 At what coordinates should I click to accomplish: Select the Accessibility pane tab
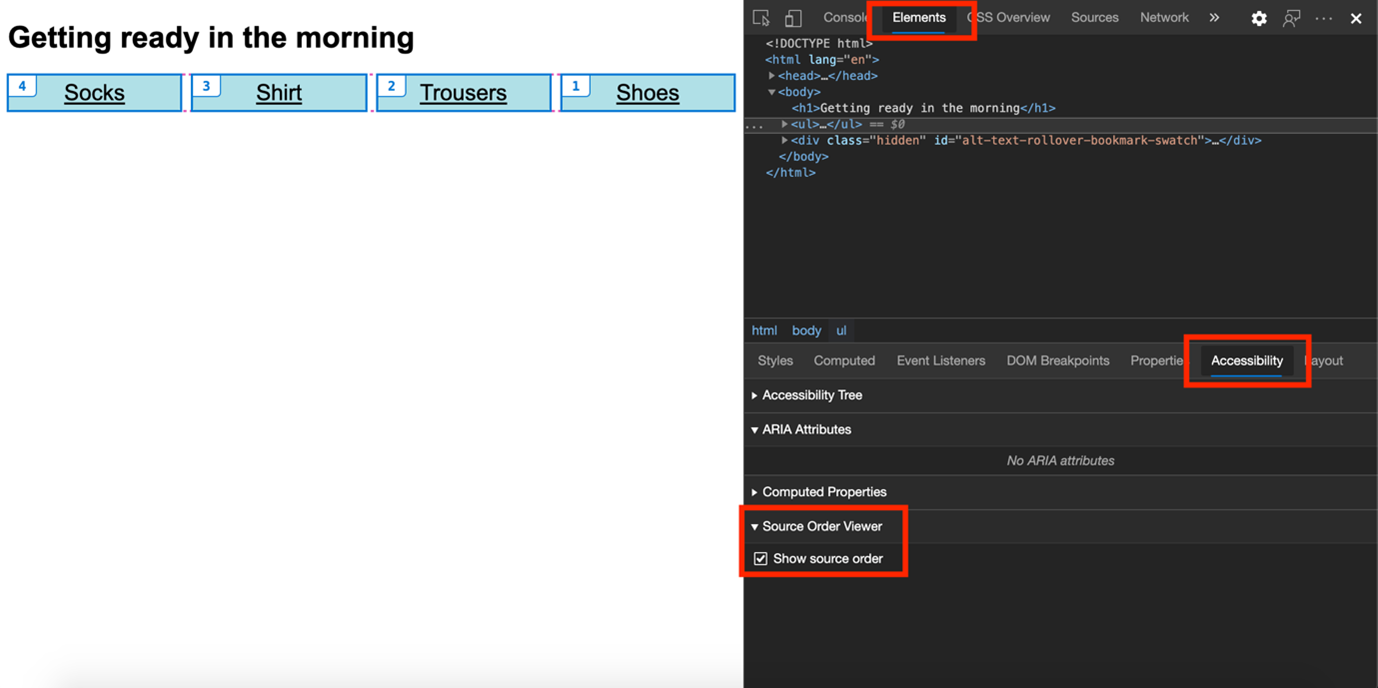click(x=1247, y=361)
